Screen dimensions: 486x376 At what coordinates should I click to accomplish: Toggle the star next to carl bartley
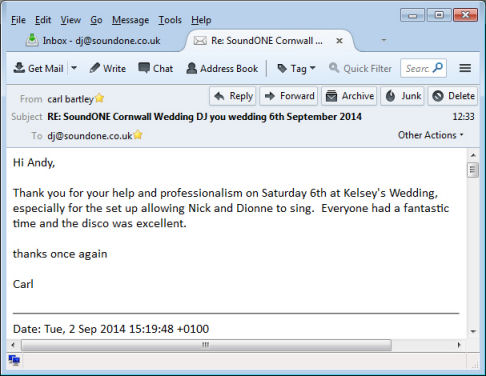point(99,98)
